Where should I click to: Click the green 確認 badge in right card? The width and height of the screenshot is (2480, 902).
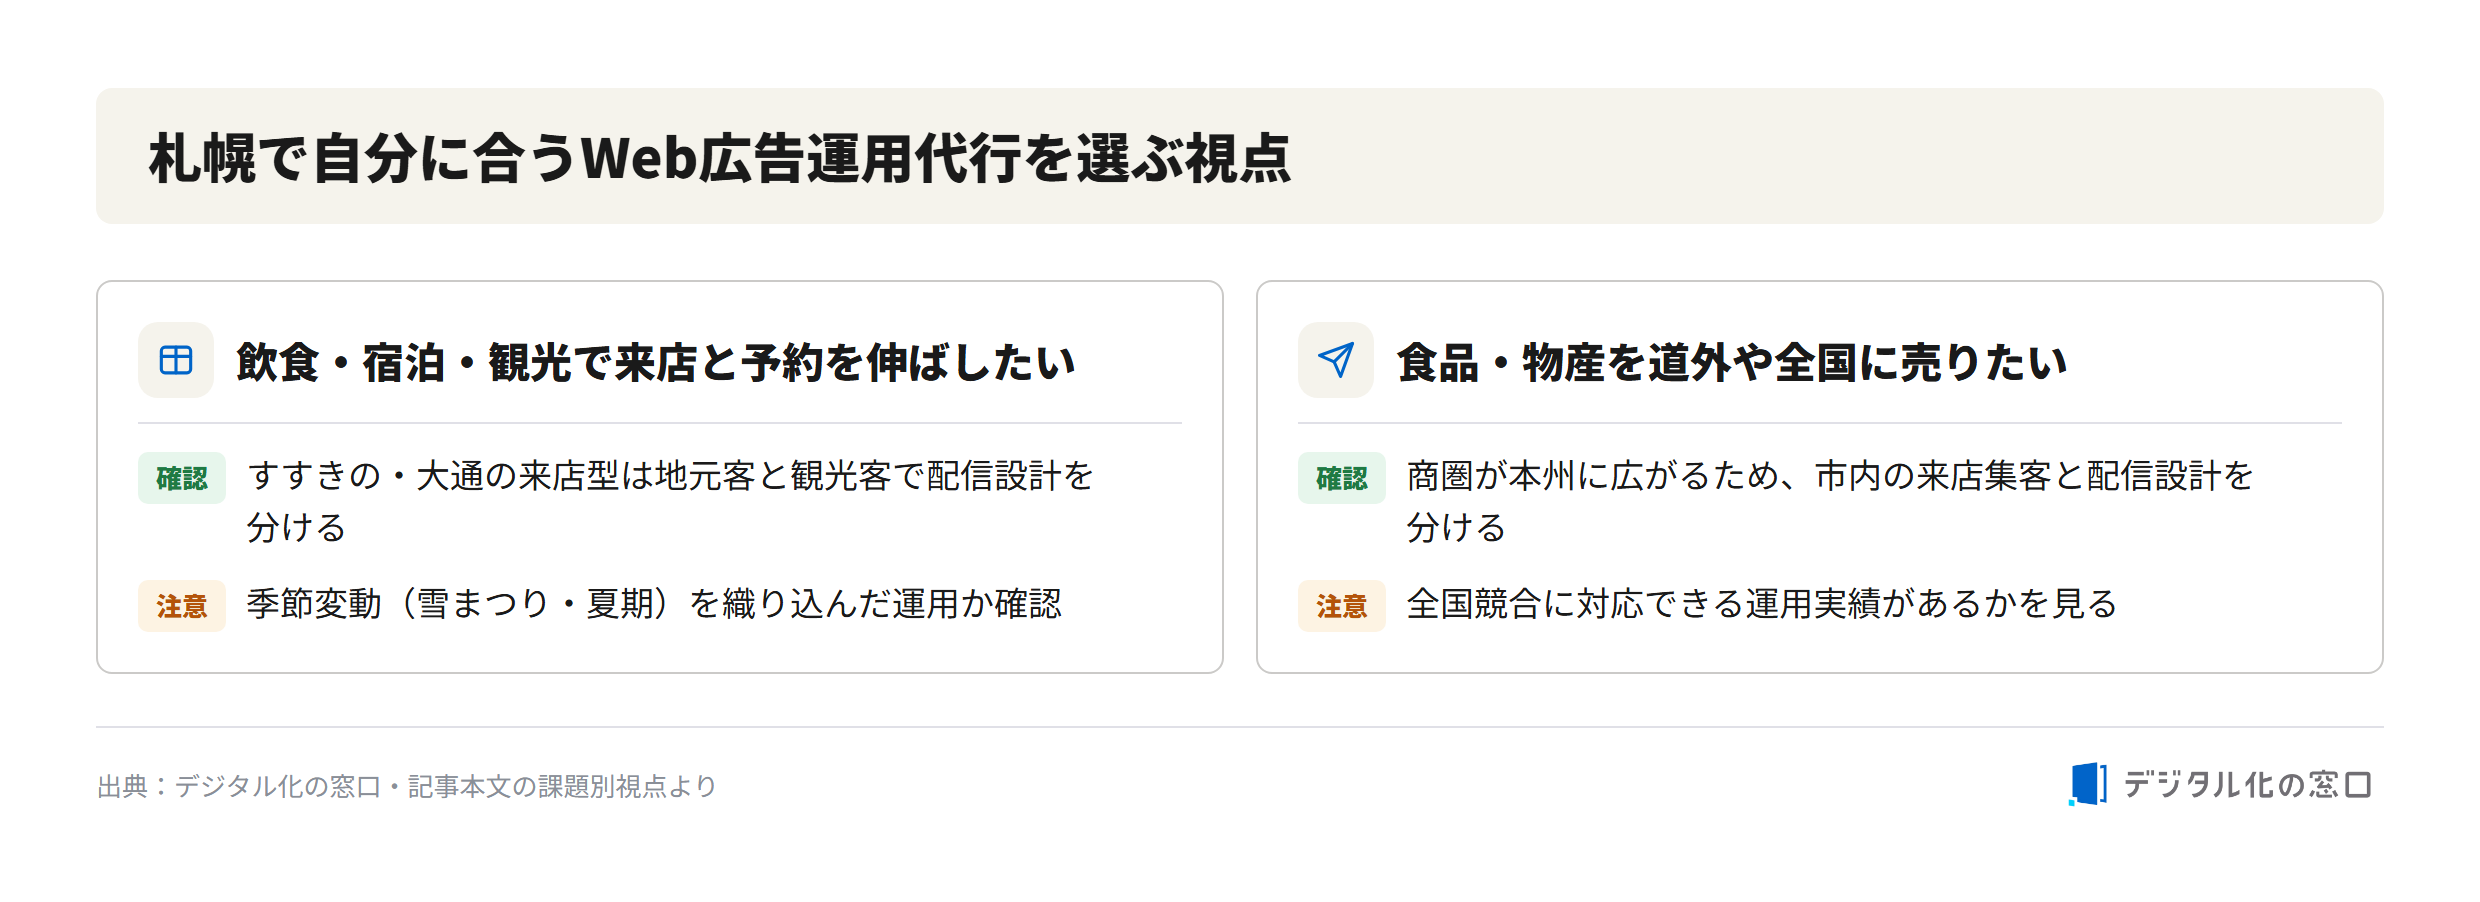coord(1342,478)
